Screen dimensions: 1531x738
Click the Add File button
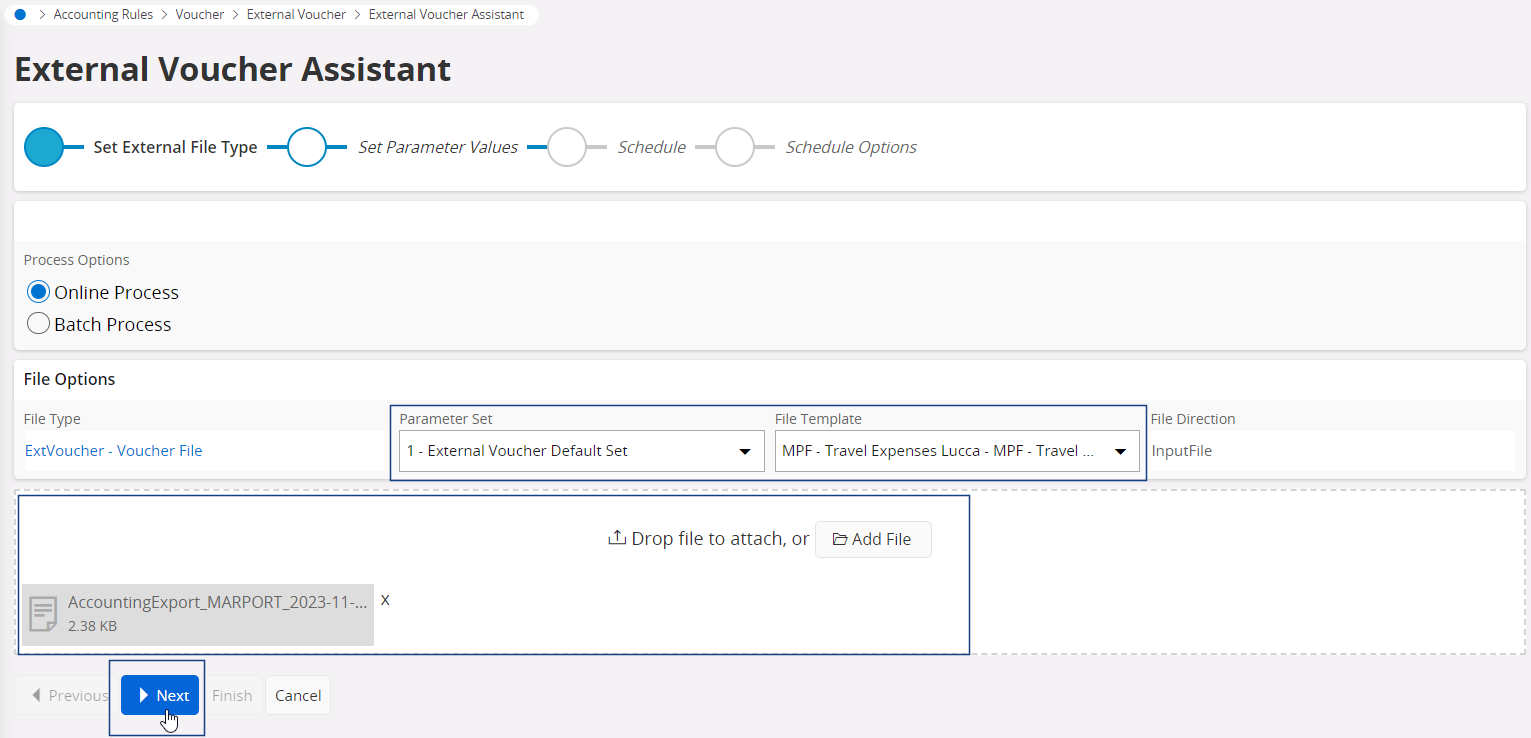[873, 539]
